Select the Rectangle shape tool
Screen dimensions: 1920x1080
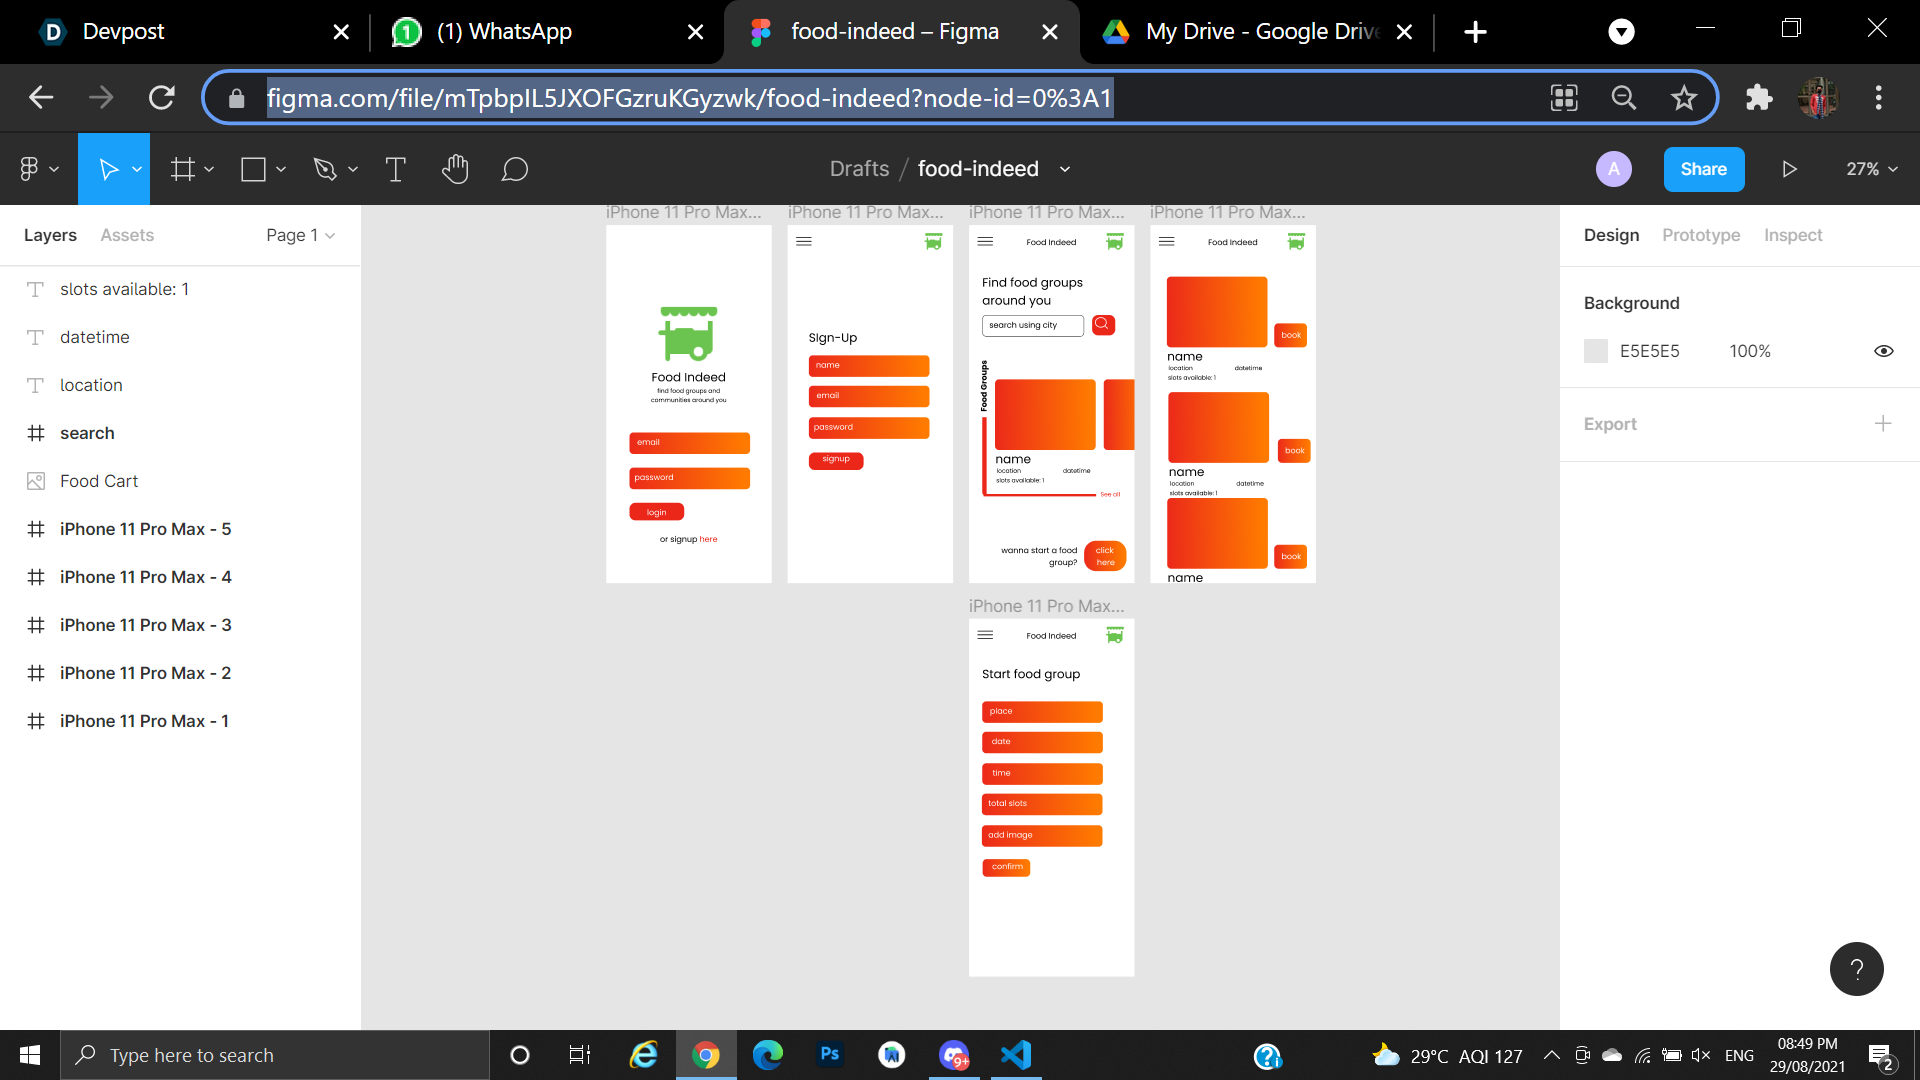coord(253,170)
